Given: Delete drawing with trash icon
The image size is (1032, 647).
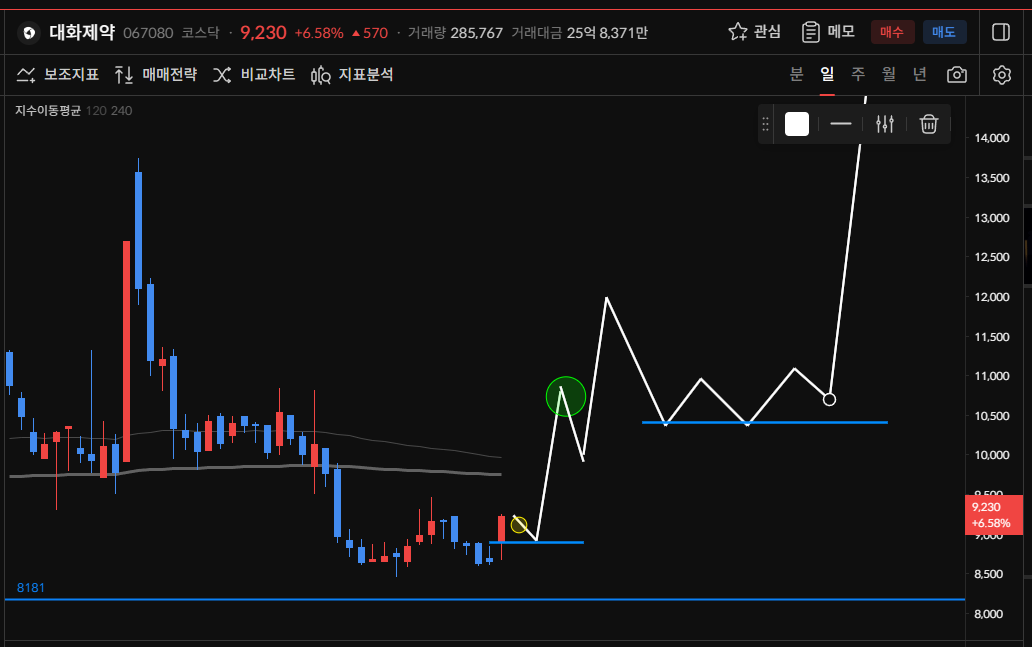Looking at the screenshot, I should click(x=928, y=124).
